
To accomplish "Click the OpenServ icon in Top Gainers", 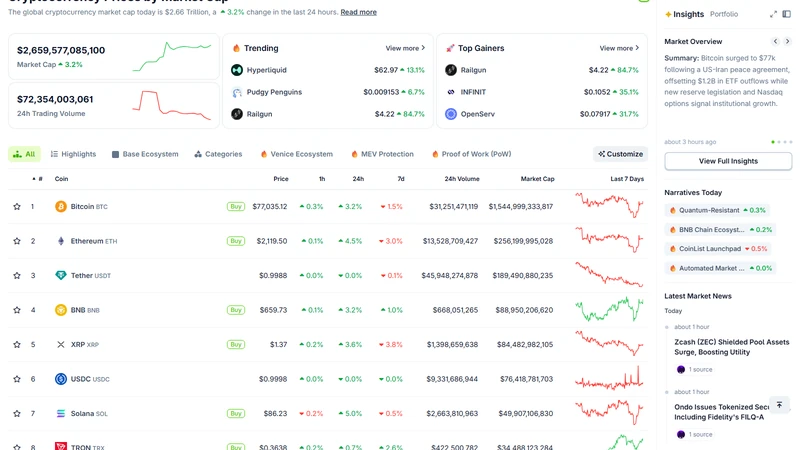I will point(451,114).
